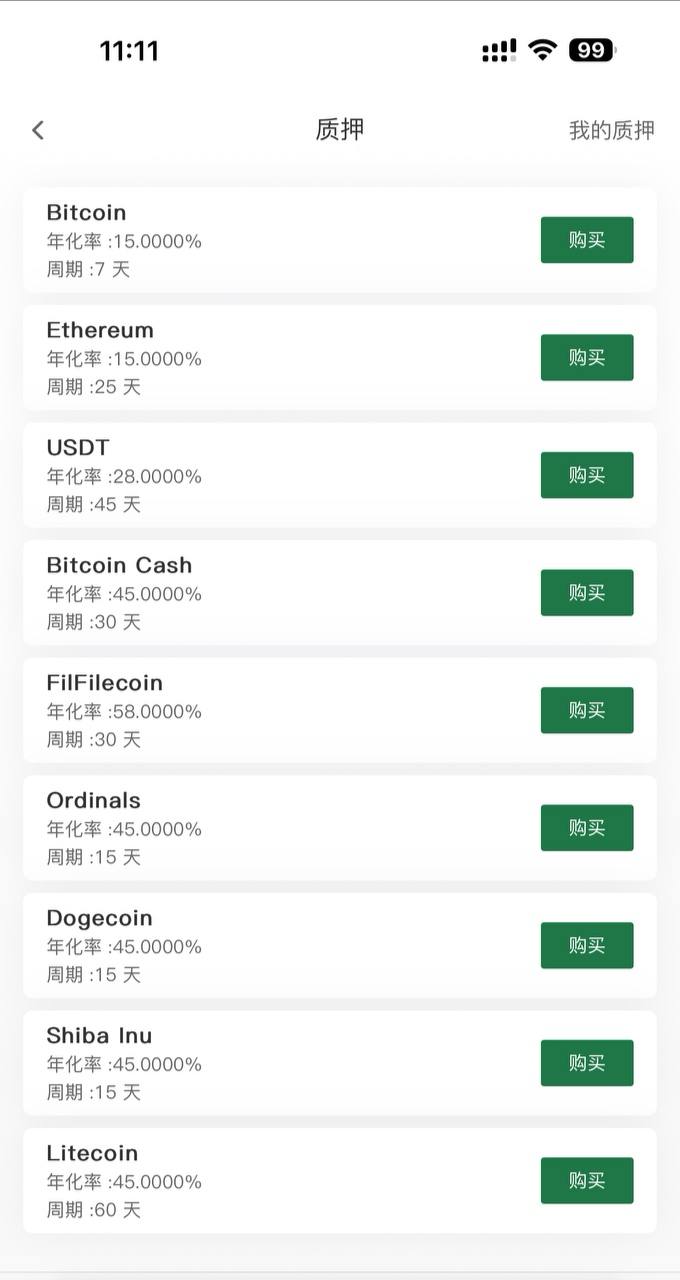Tap 购买 for FilFilecoin staking
Screen dimensions: 680x1280
(586, 710)
